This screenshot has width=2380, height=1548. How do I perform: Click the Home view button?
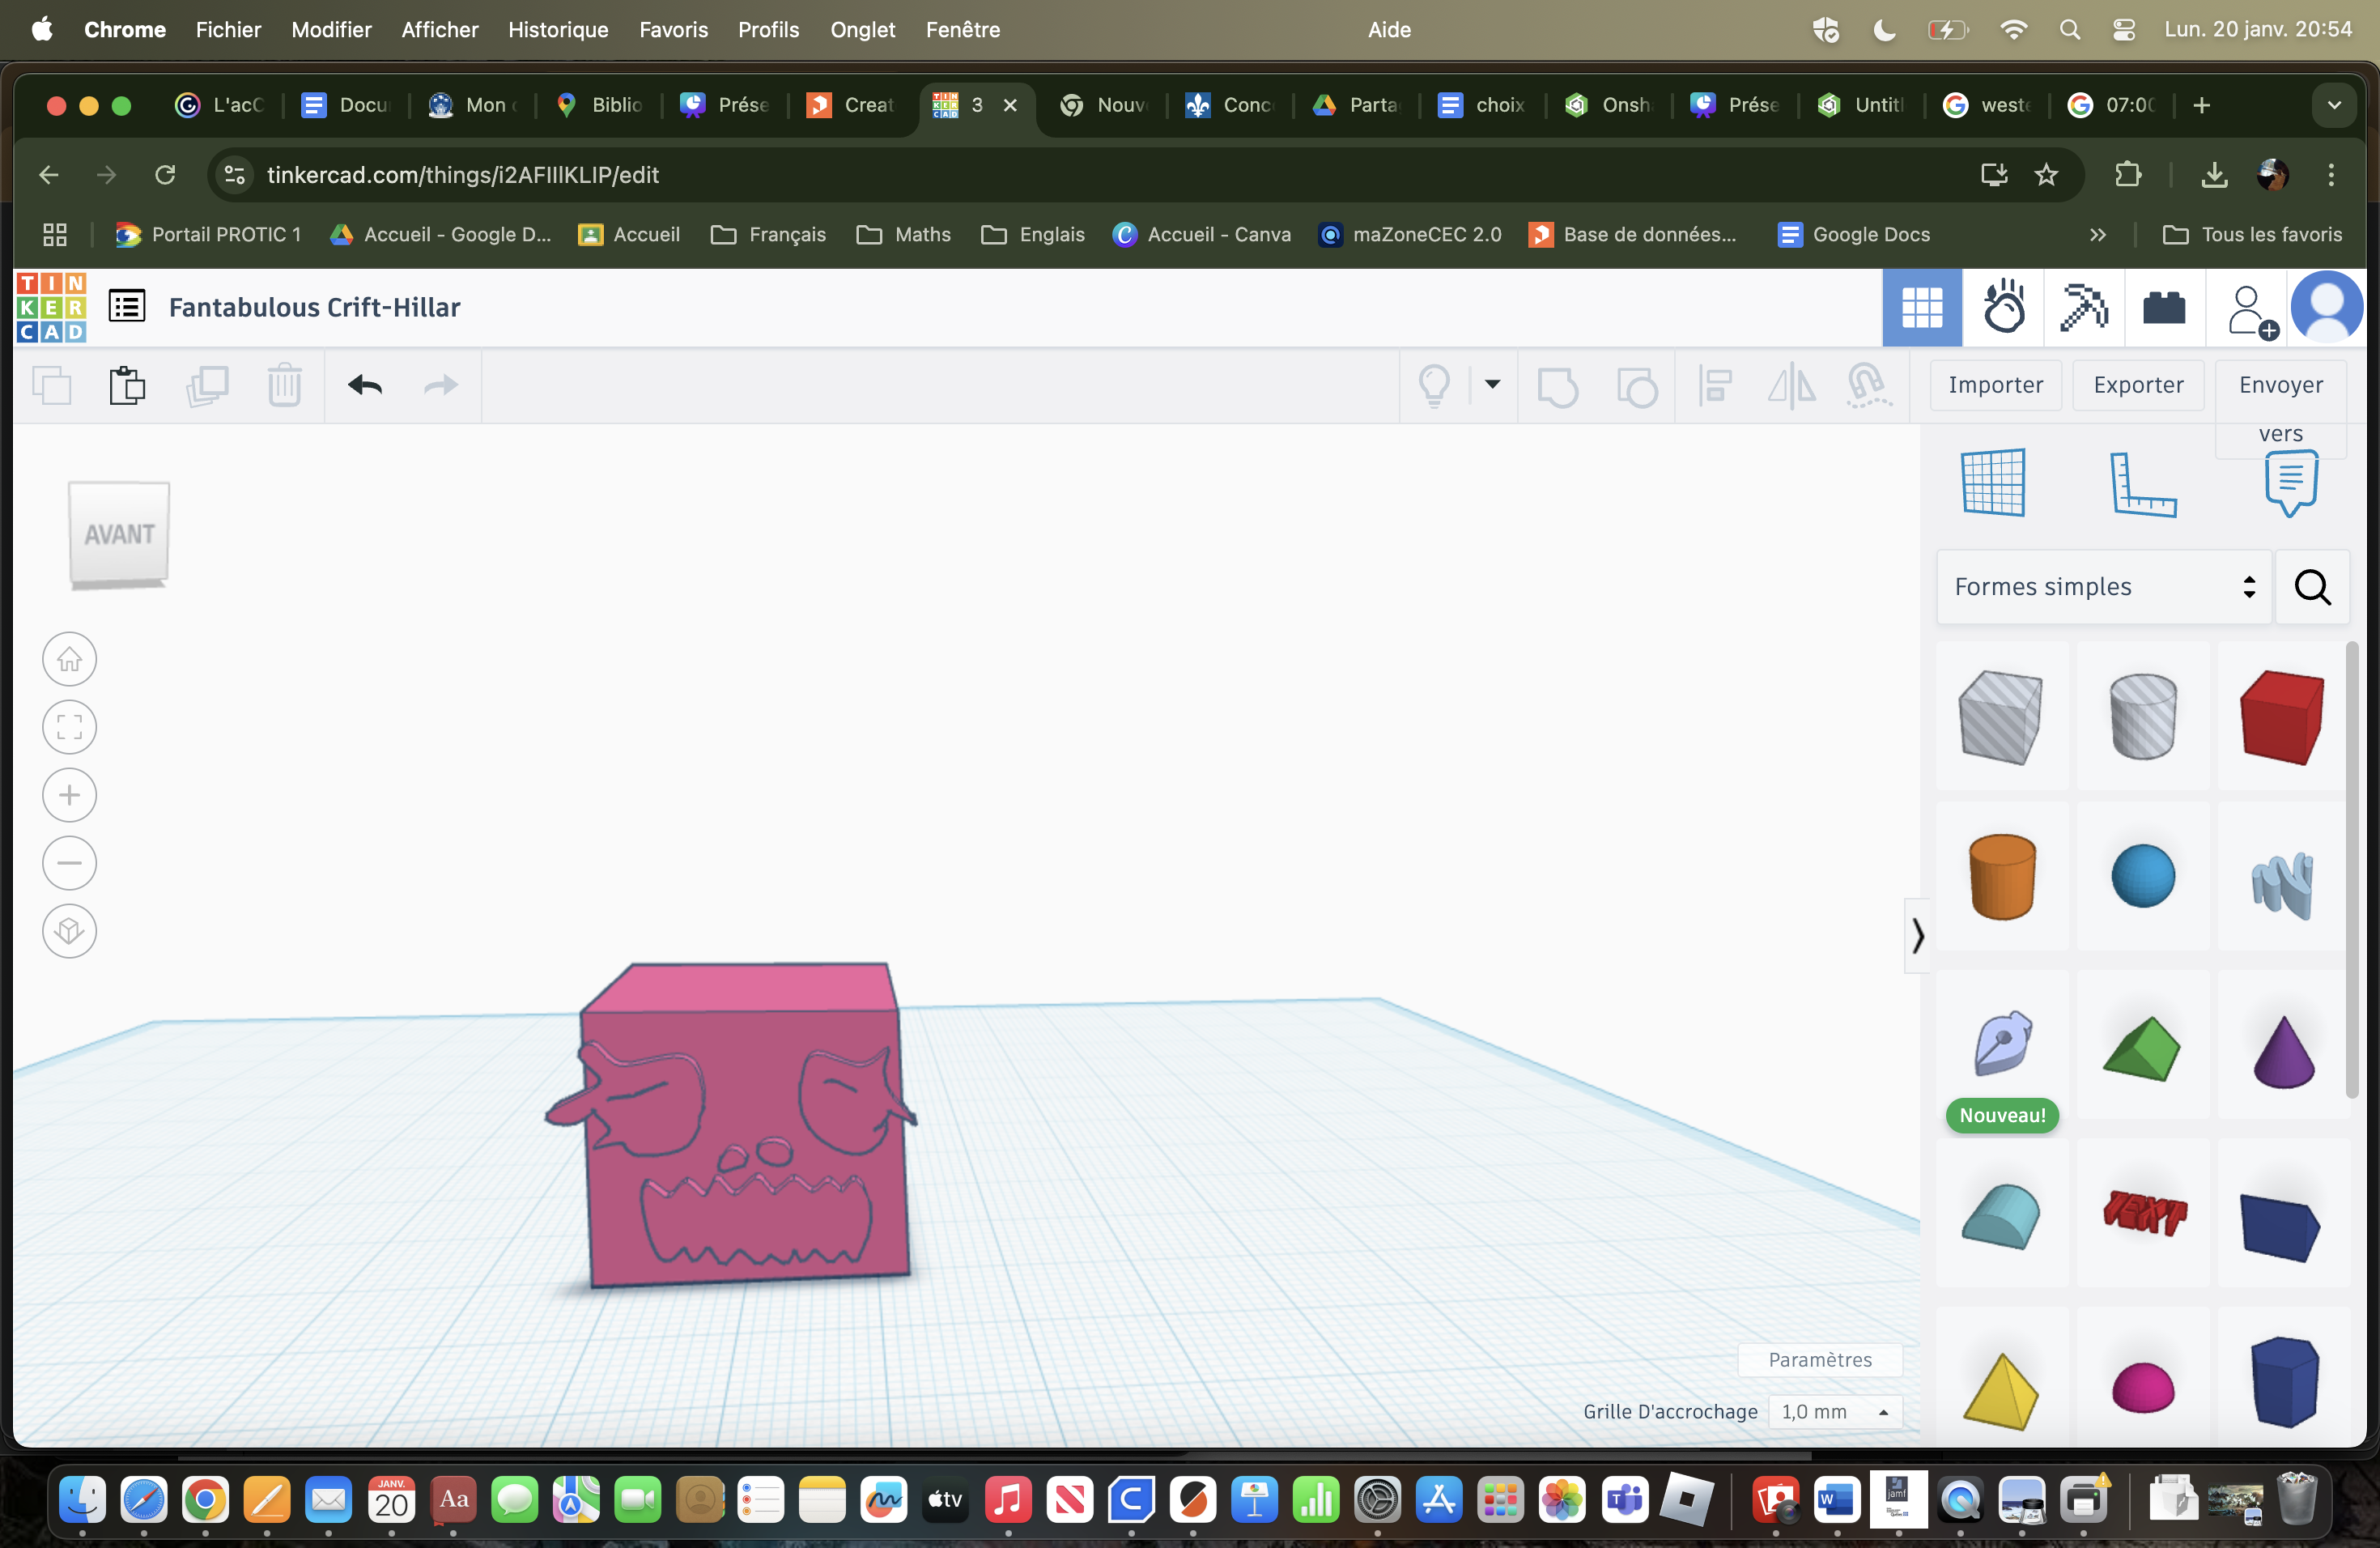[x=69, y=659]
